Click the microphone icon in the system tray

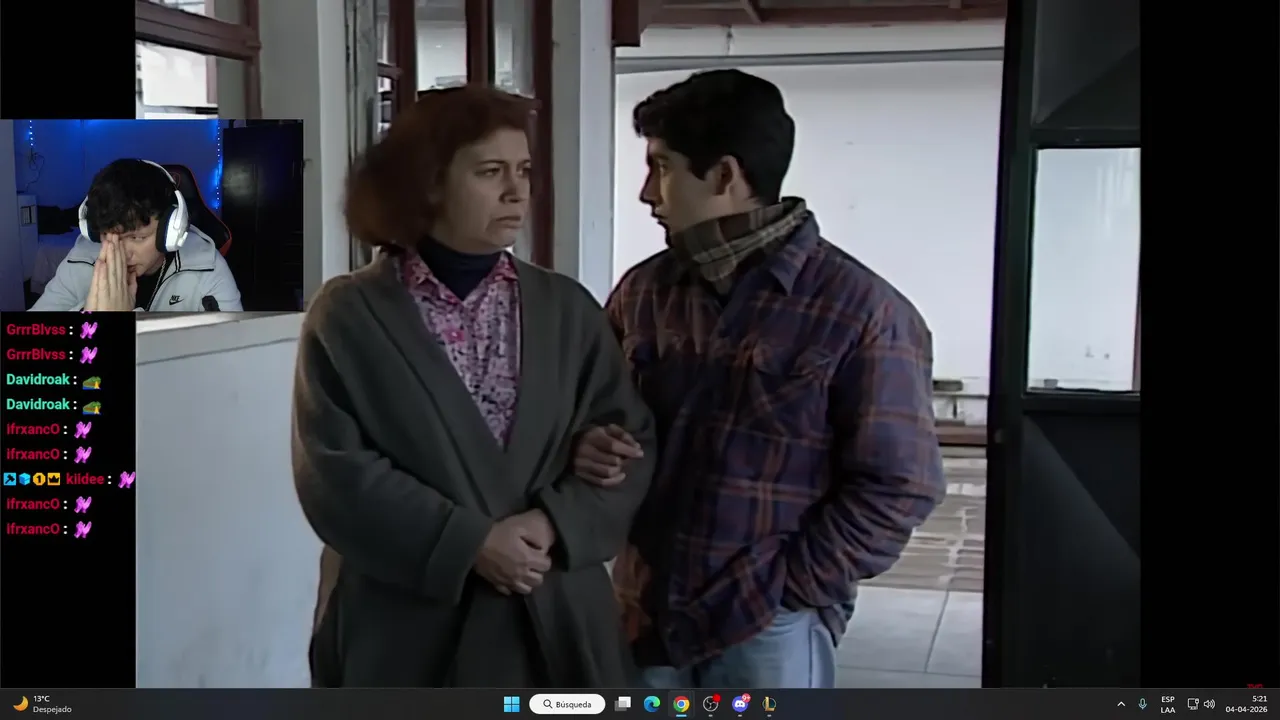click(x=1142, y=704)
